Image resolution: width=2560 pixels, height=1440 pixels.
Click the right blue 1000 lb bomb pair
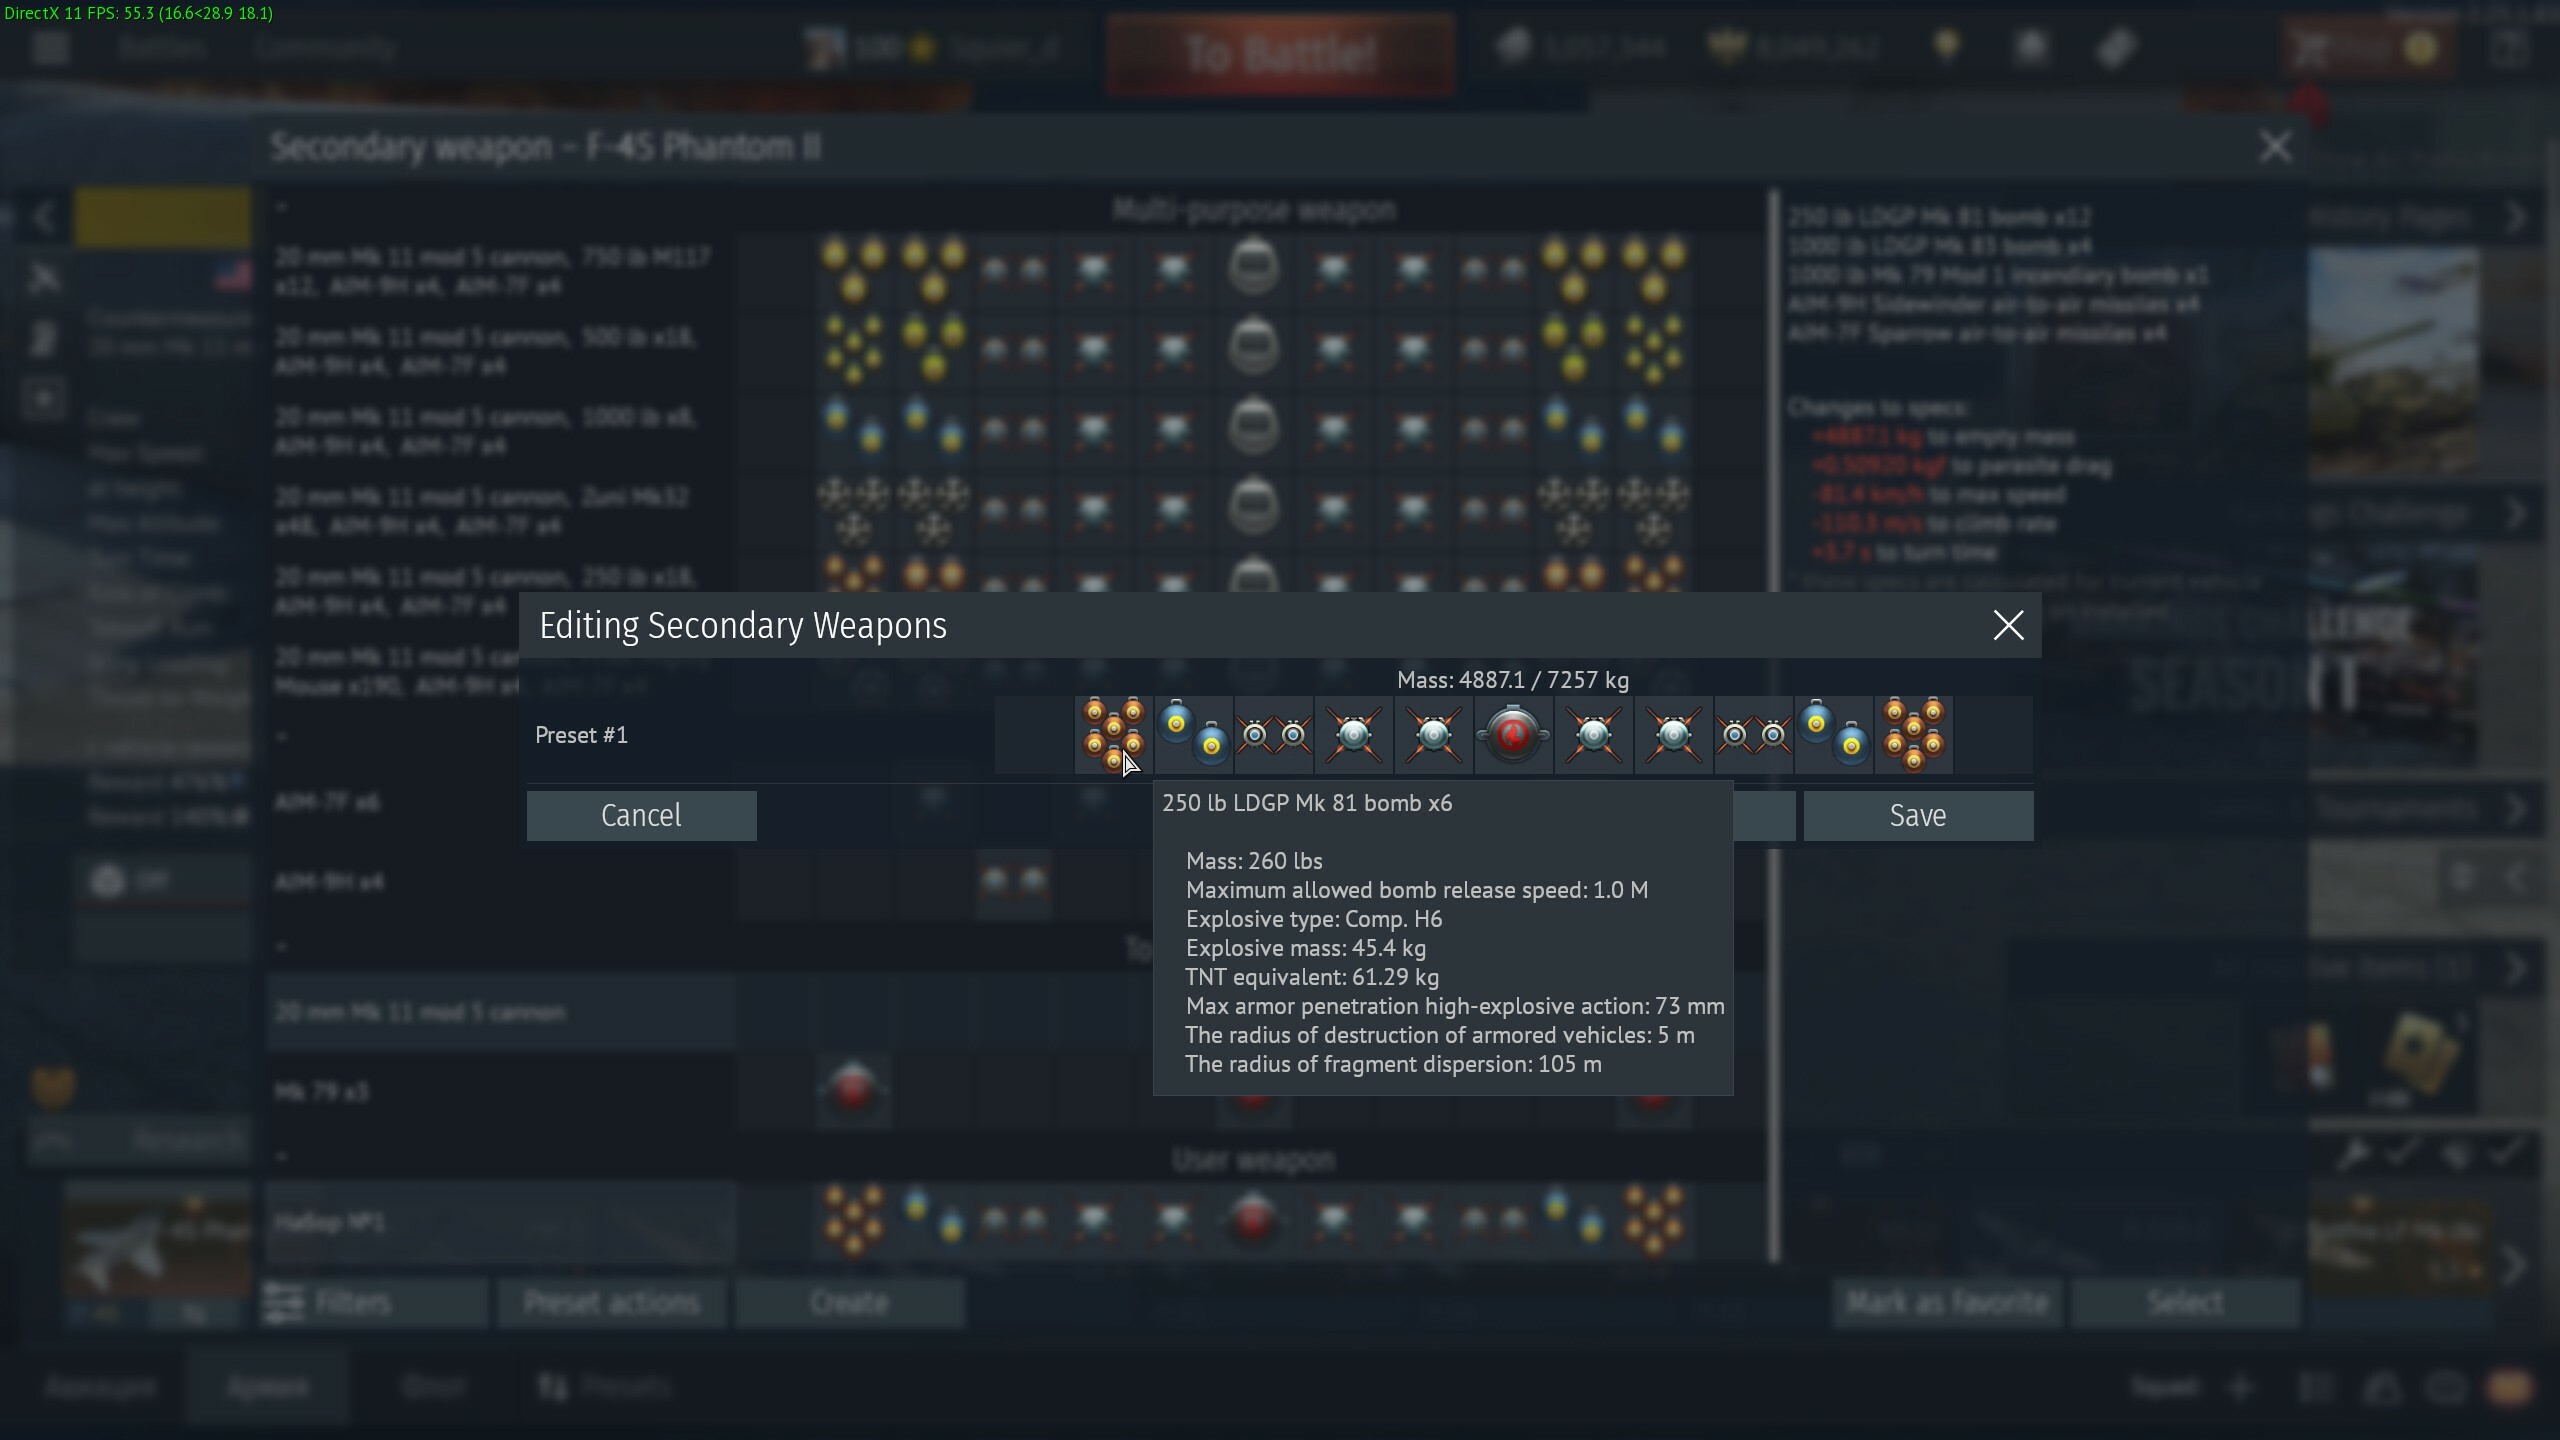[1833, 735]
